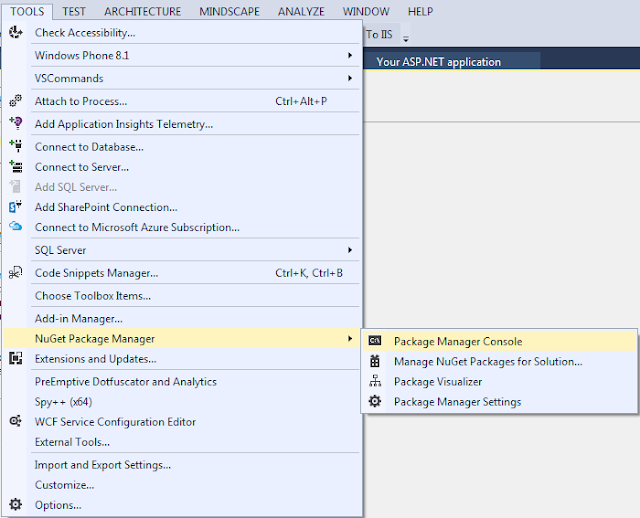Viewport: 640px width, 518px height.
Task: Open the ANALYZE menu
Action: click(301, 11)
